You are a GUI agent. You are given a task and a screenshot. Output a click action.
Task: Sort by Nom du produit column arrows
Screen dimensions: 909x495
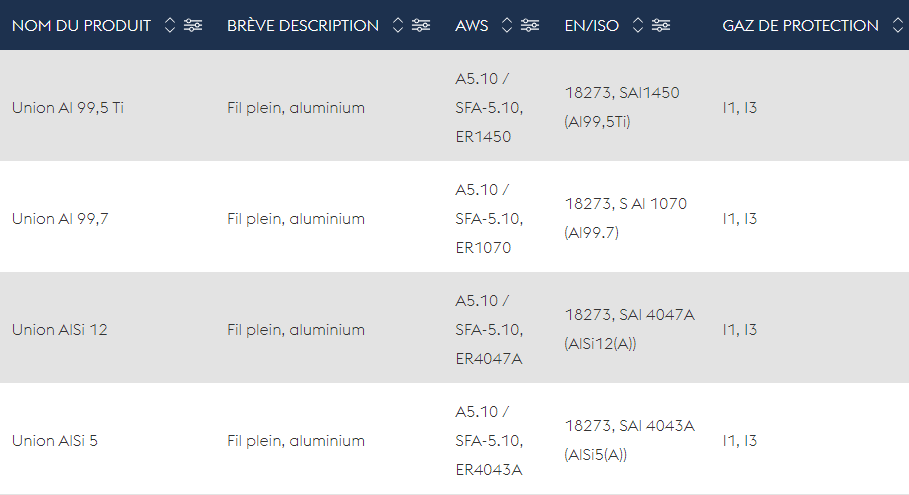(x=169, y=26)
